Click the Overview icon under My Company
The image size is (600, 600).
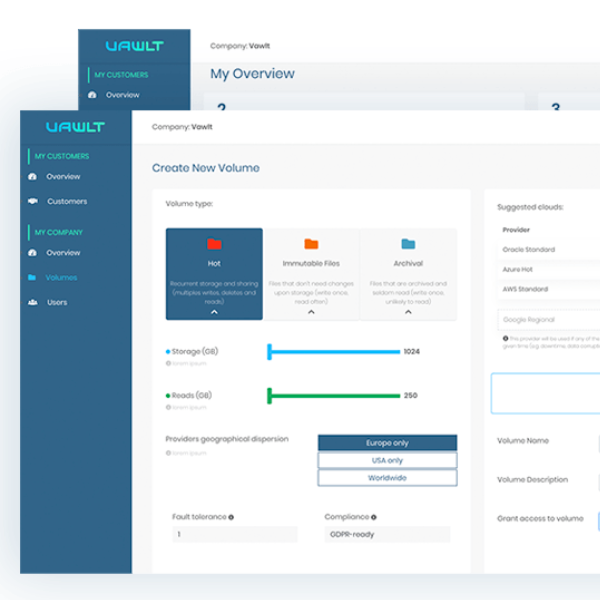point(33,253)
